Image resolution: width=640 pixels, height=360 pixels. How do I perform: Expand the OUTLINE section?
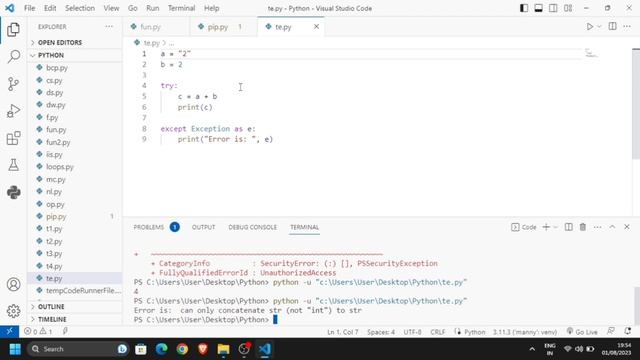click(x=75, y=307)
